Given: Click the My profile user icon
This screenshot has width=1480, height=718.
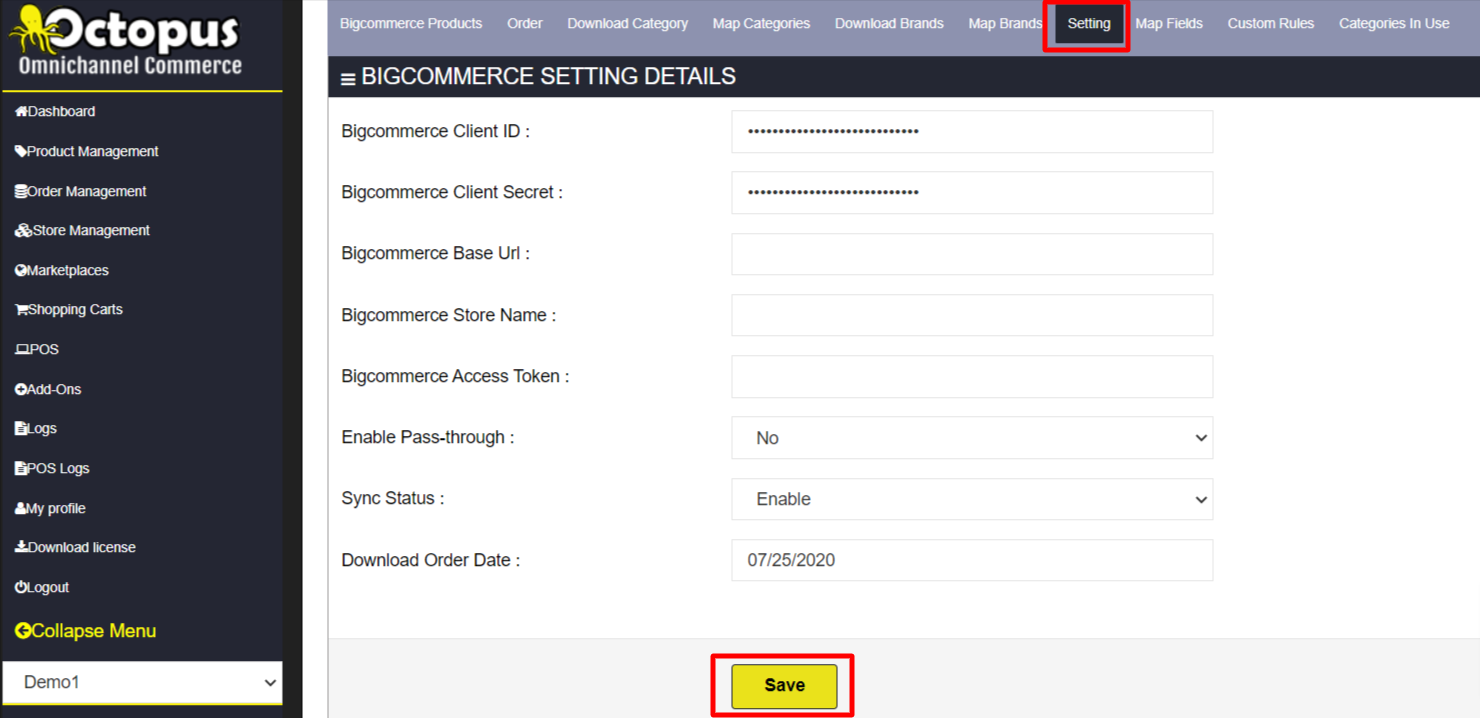Looking at the screenshot, I should click(x=20, y=509).
